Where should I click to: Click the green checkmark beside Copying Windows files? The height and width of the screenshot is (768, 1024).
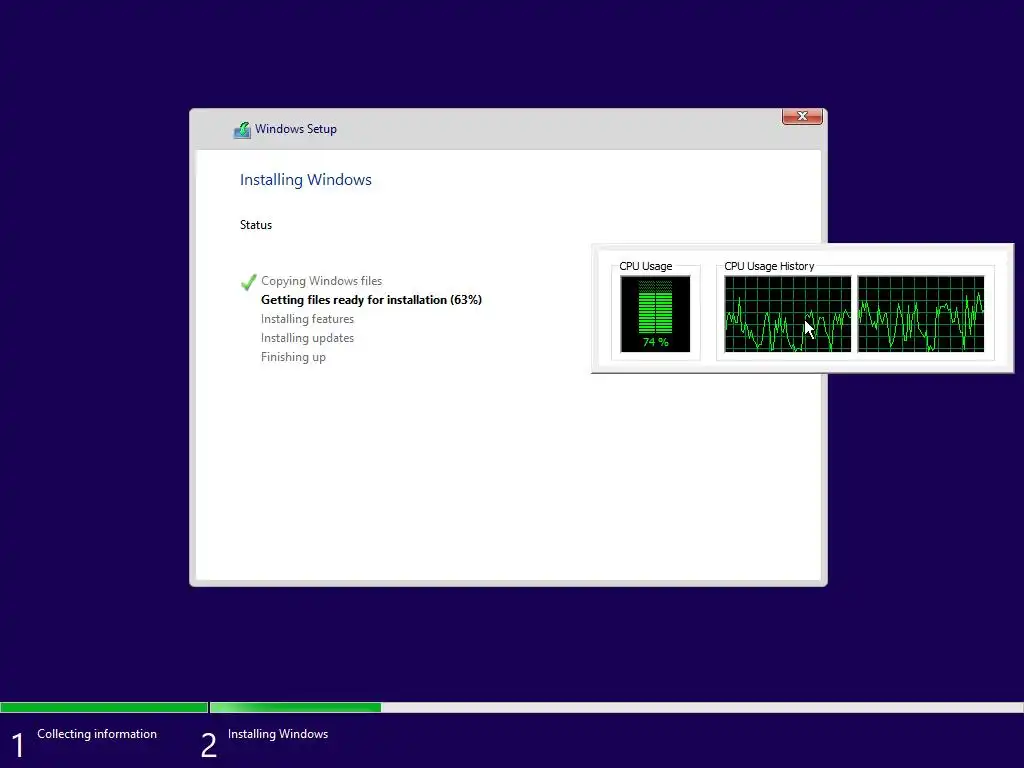point(248,281)
